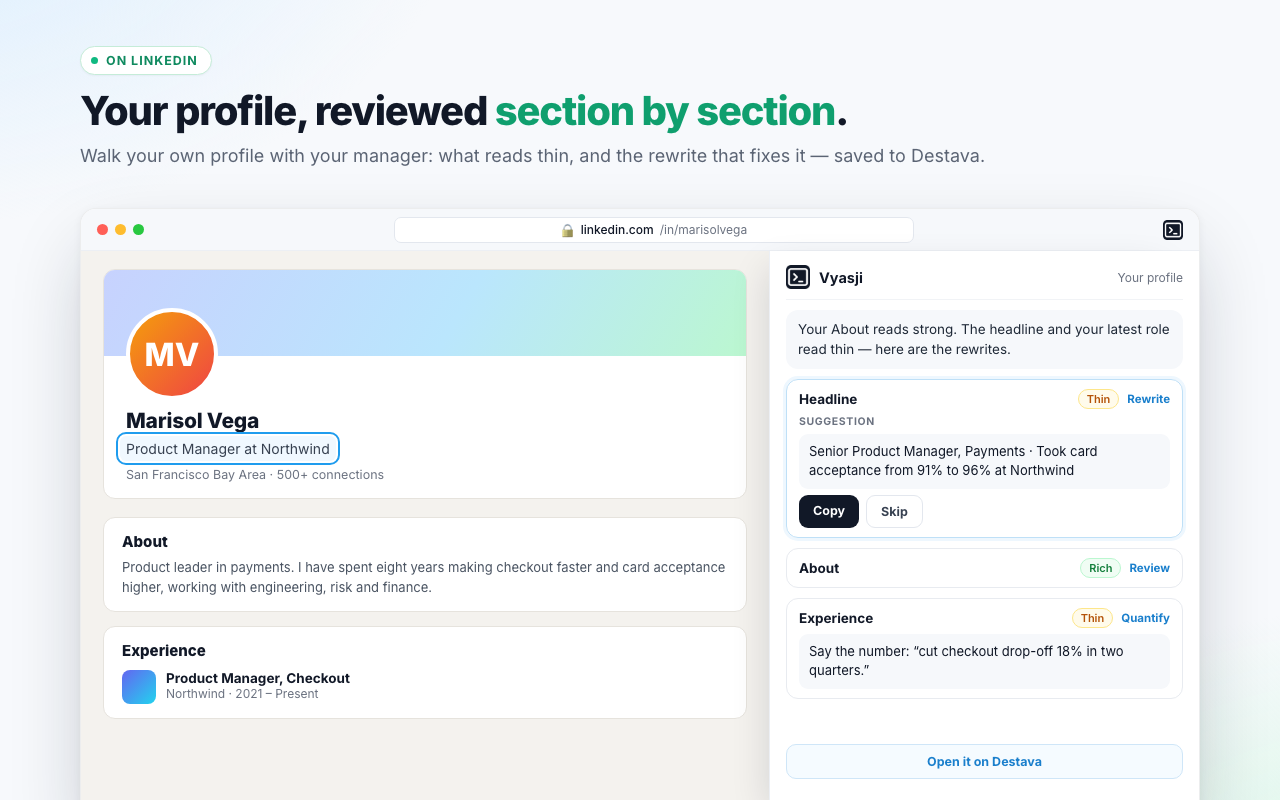This screenshot has height=800, width=1280.
Task: Click the Northwind company logo in Experience
Action: click(139, 687)
